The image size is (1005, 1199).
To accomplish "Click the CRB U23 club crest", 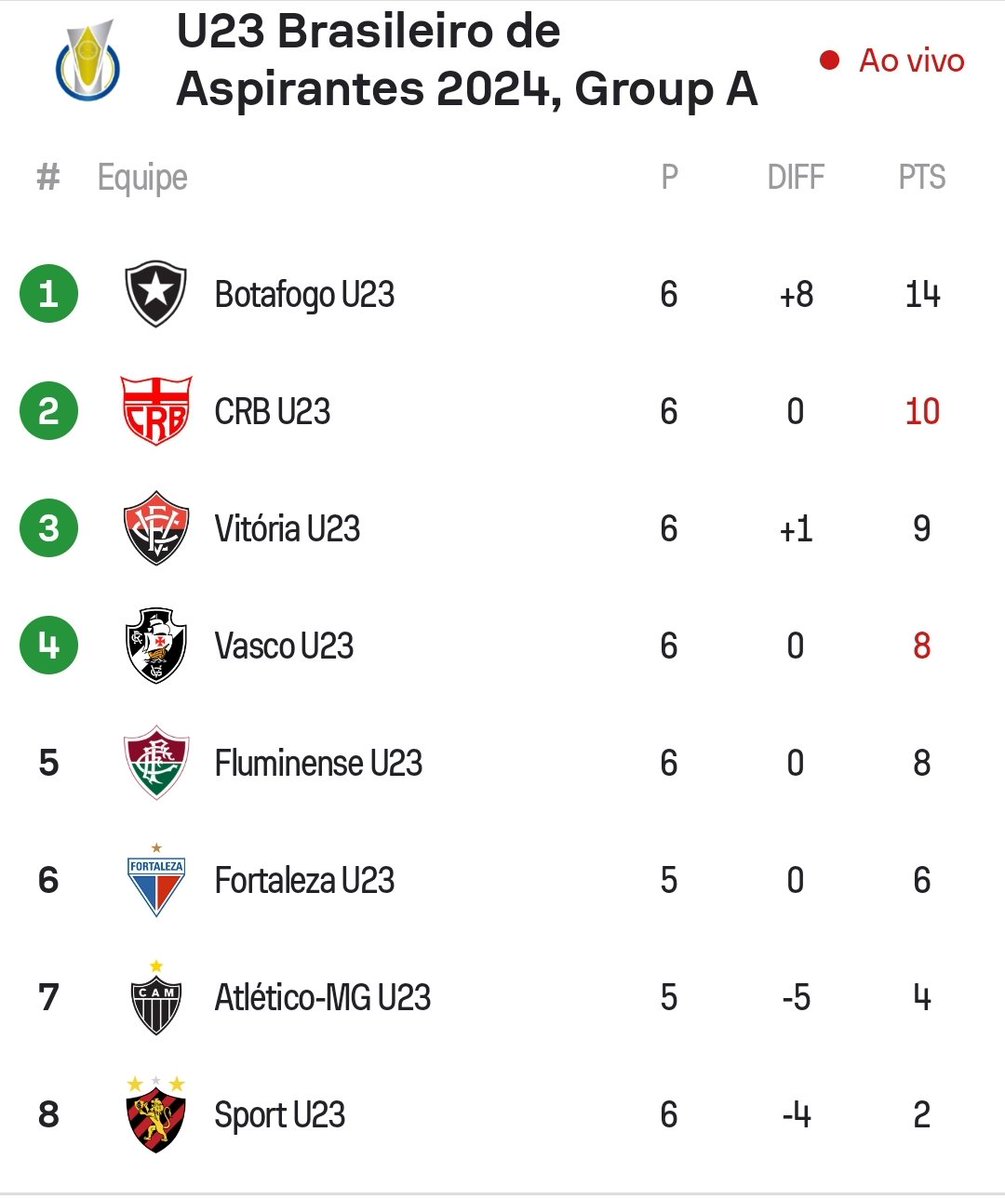I will [x=156, y=411].
